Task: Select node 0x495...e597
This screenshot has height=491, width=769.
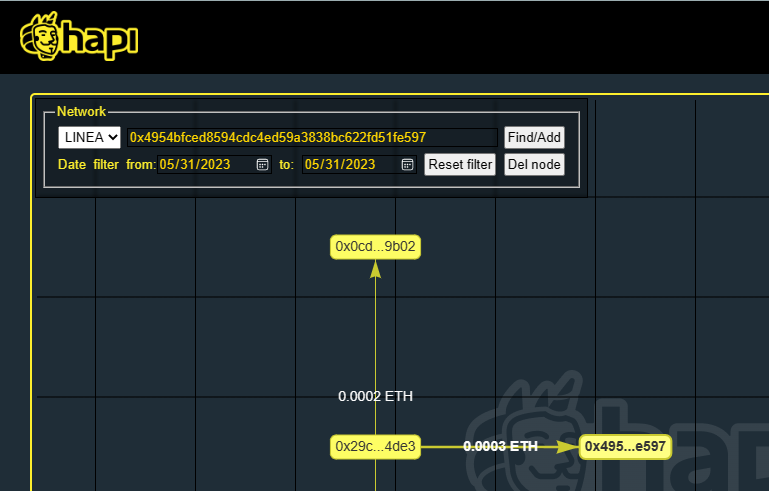Action: (625, 446)
